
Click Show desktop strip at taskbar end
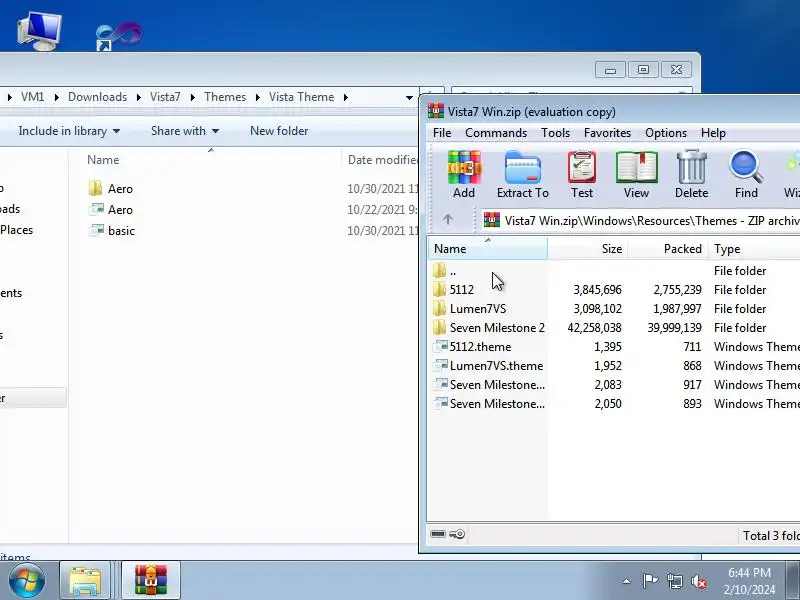(793, 581)
